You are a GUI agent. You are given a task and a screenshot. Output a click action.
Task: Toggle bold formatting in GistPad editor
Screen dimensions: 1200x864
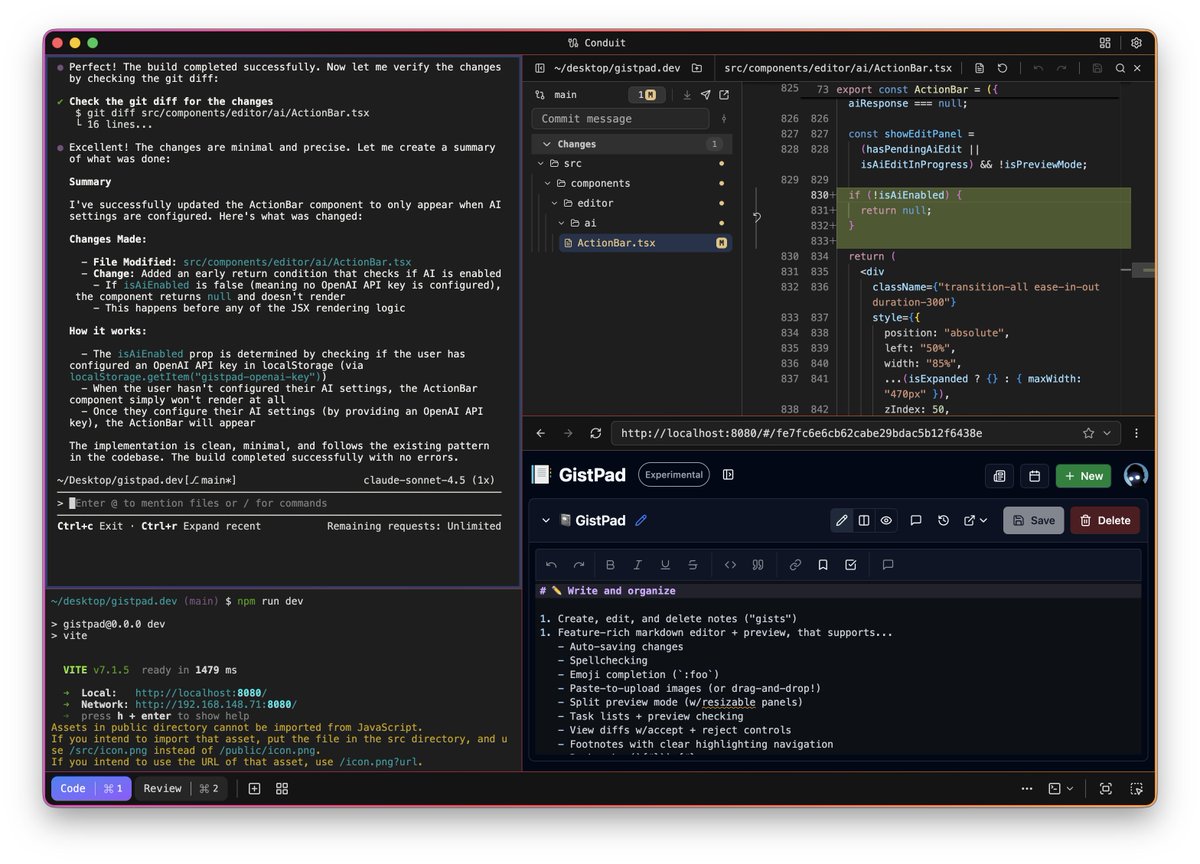click(610, 565)
